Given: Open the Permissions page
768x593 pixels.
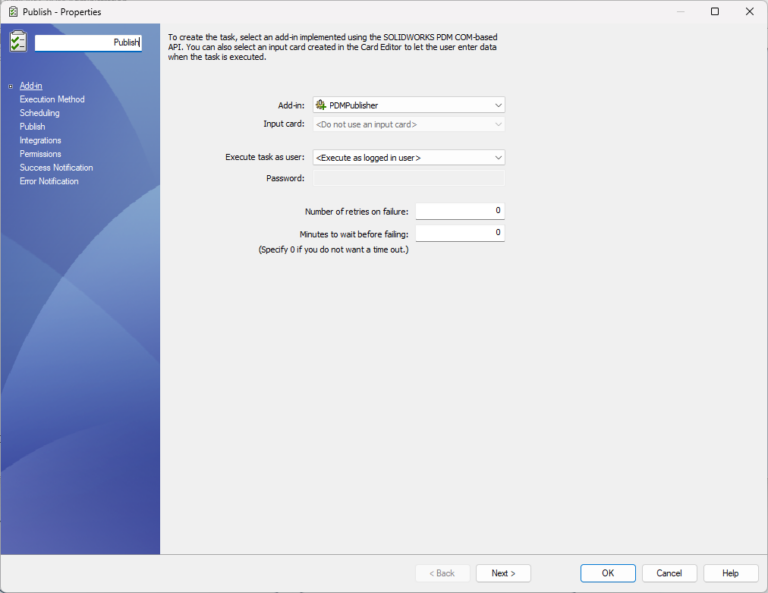Looking at the screenshot, I should pos(40,154).
